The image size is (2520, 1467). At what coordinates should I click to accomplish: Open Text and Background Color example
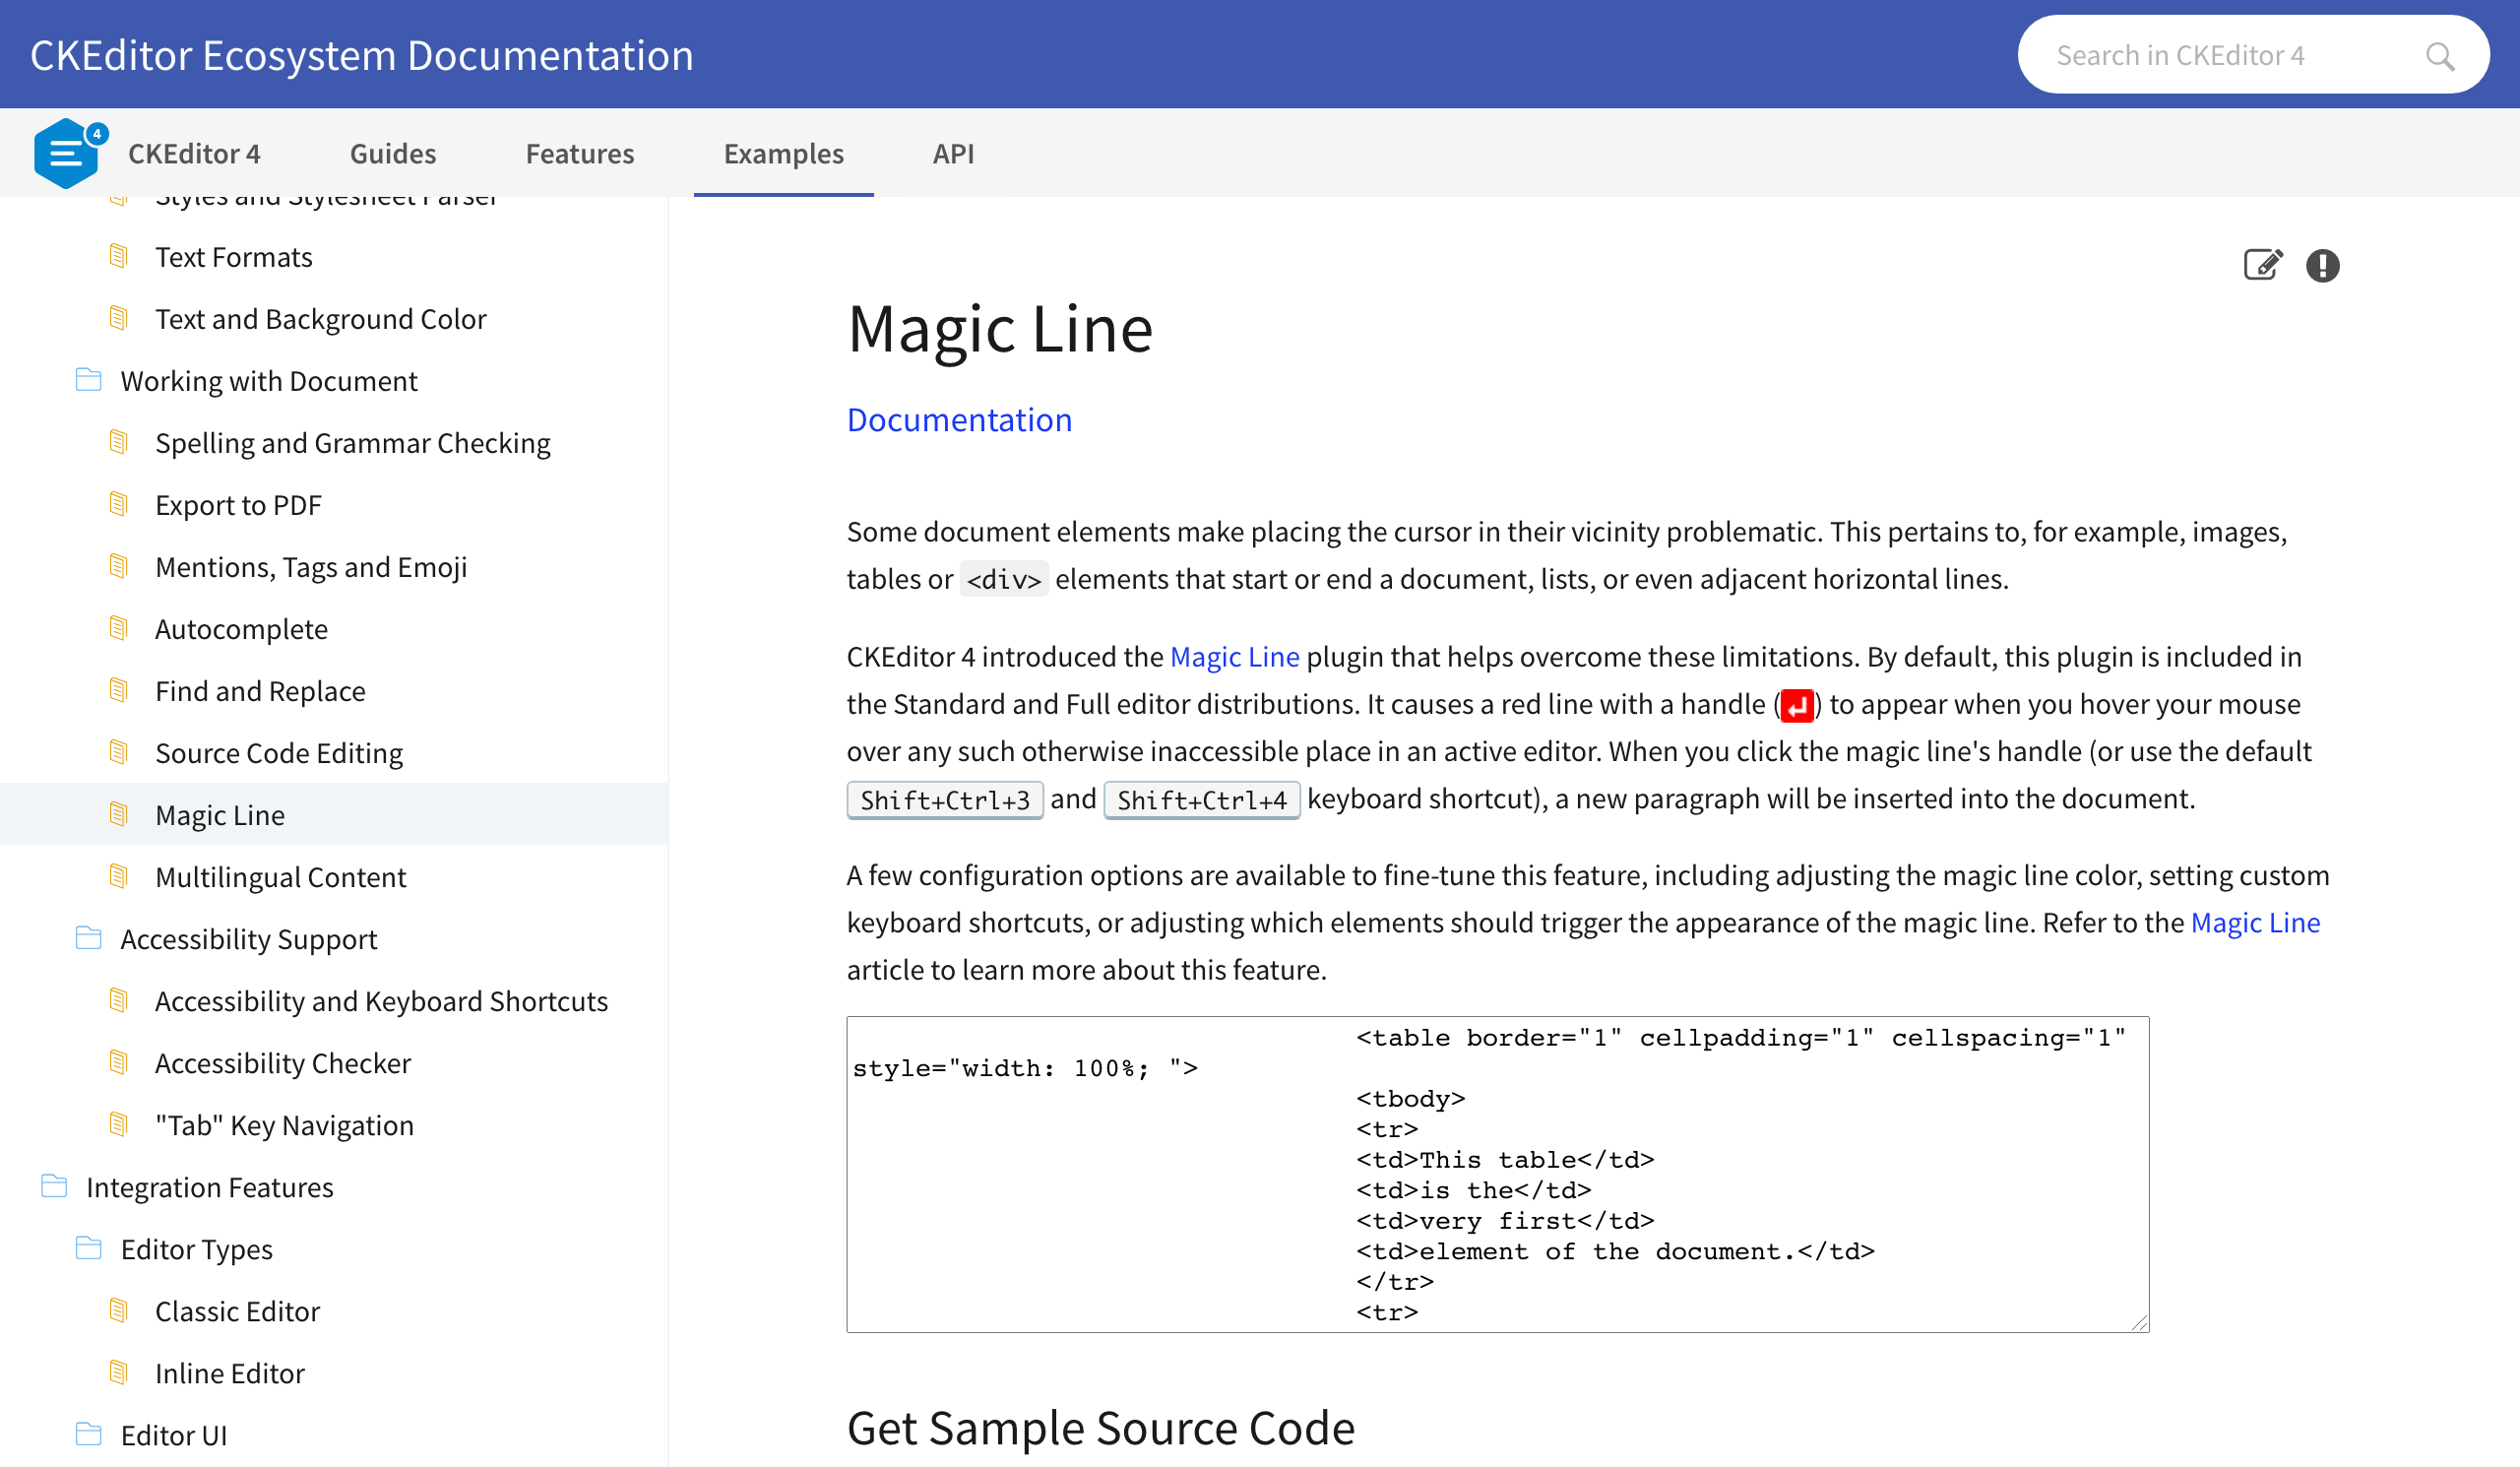(x=321, y=319)
